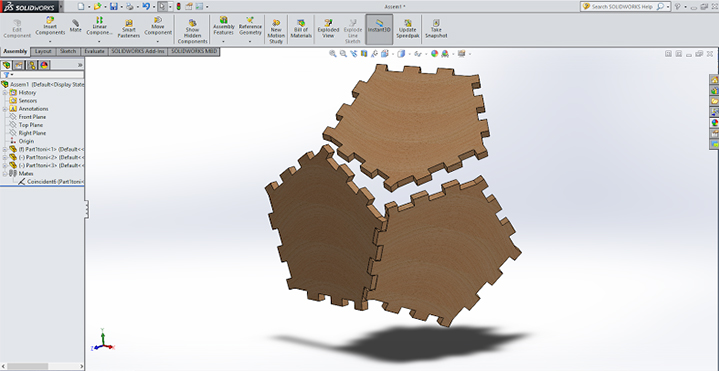Open the Evaluate ribbon tab
Viewport: 719px width, 371px height.
tap(94, 51)
